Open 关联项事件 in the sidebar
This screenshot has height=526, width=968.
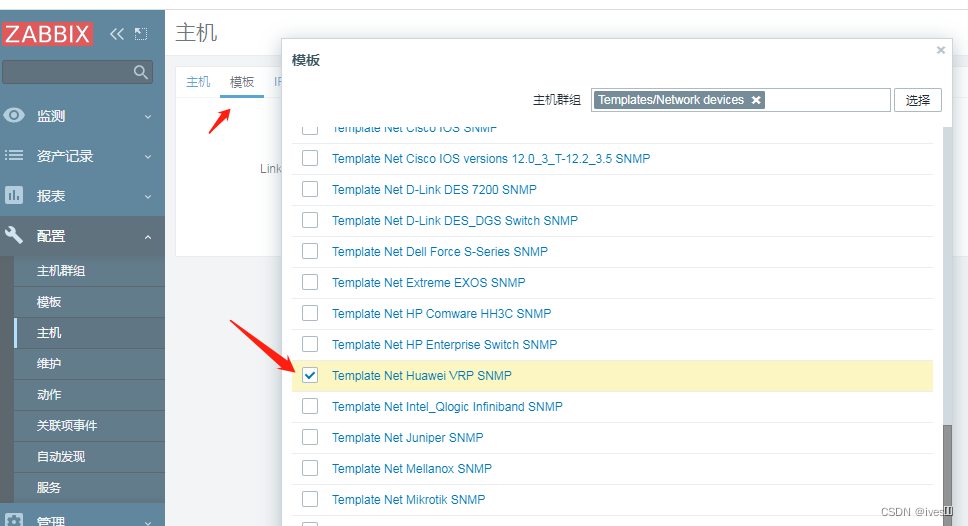pos(67,425)
